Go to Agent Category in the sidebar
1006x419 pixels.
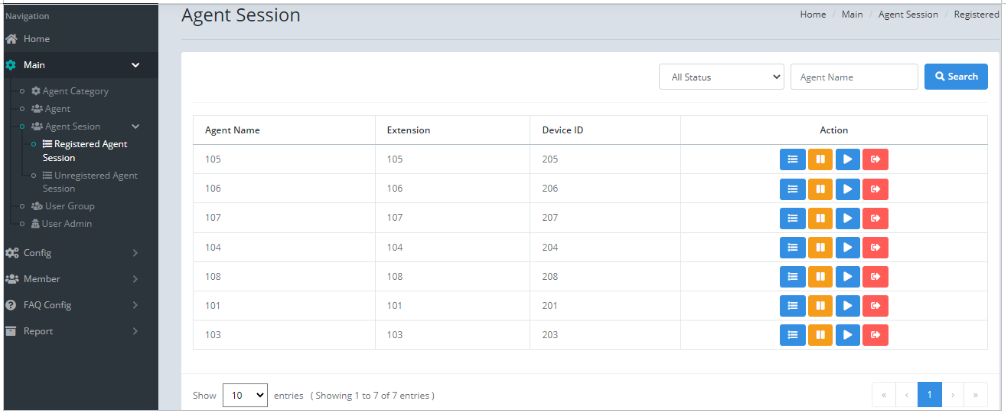click(75, 91)
